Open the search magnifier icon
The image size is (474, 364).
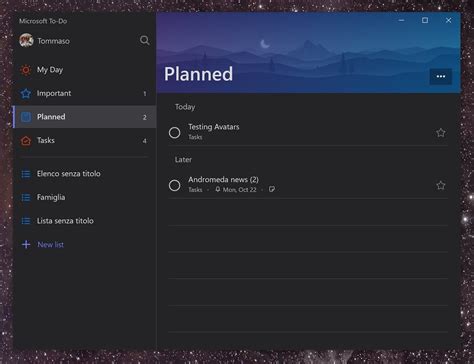coord(144,40)
